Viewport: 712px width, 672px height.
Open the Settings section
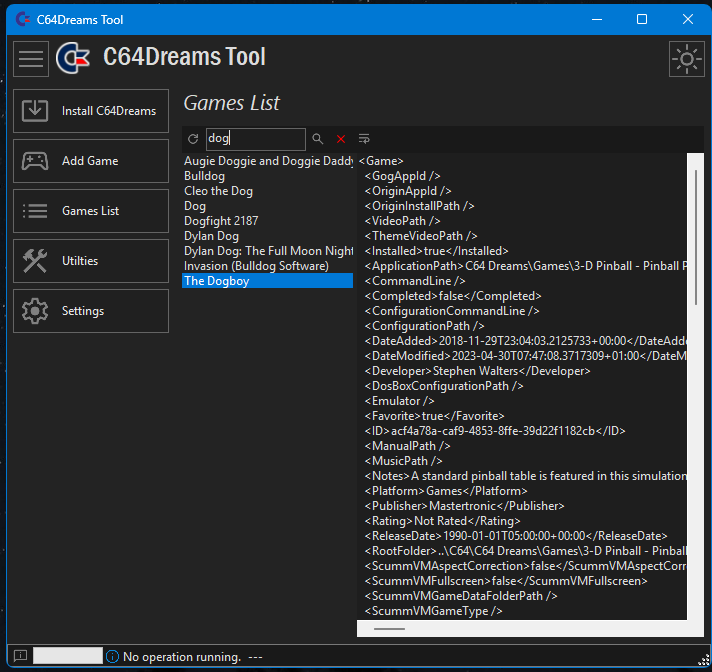click(91, 311)
